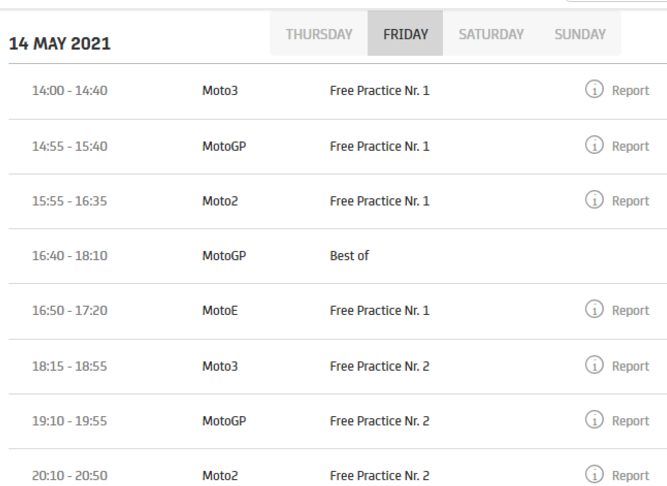
Task: Click info icon for MotoE Free Practice Nr. 1
Action: click(x=593, y=311)
